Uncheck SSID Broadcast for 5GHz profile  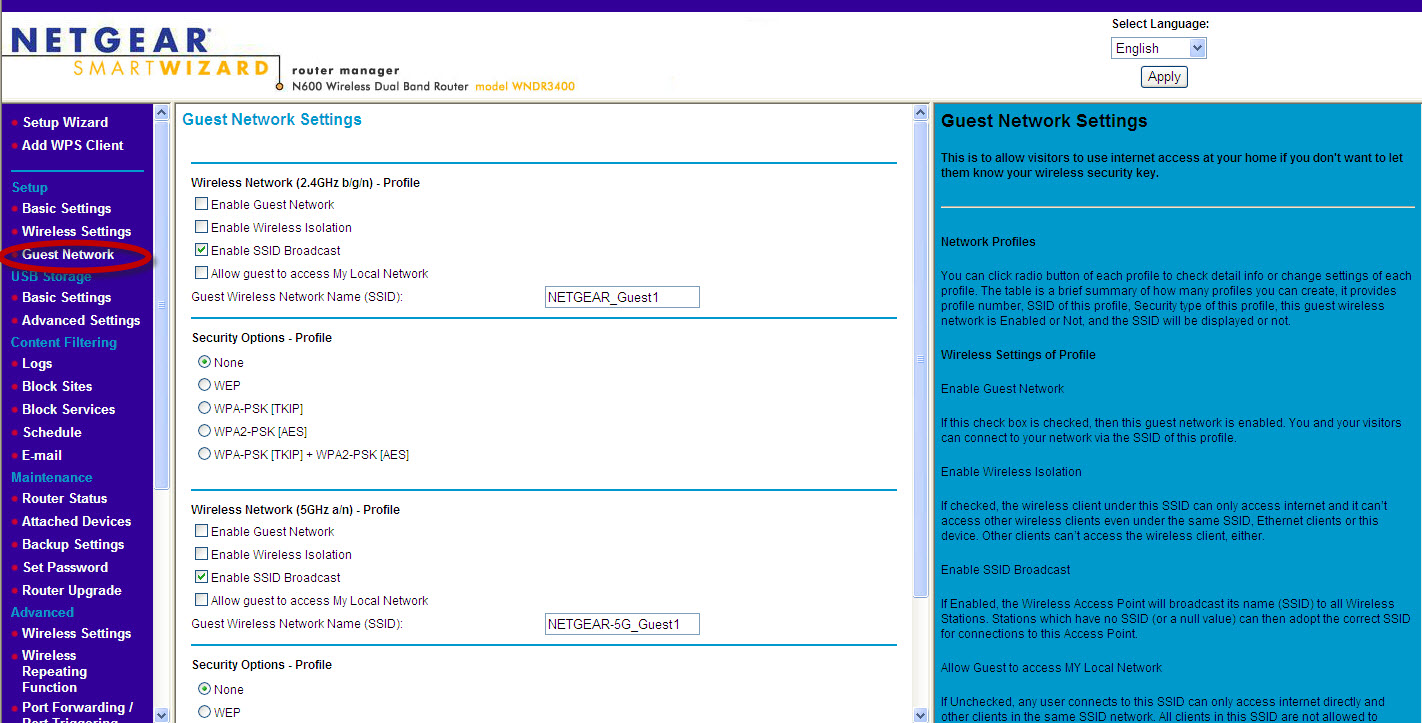(202, 577)
